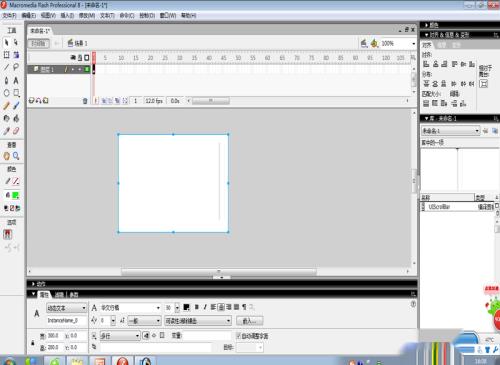Screen dimensions: 500x365
Task: Toggle lock all layers padlock icon
Action: pos(80,58)
